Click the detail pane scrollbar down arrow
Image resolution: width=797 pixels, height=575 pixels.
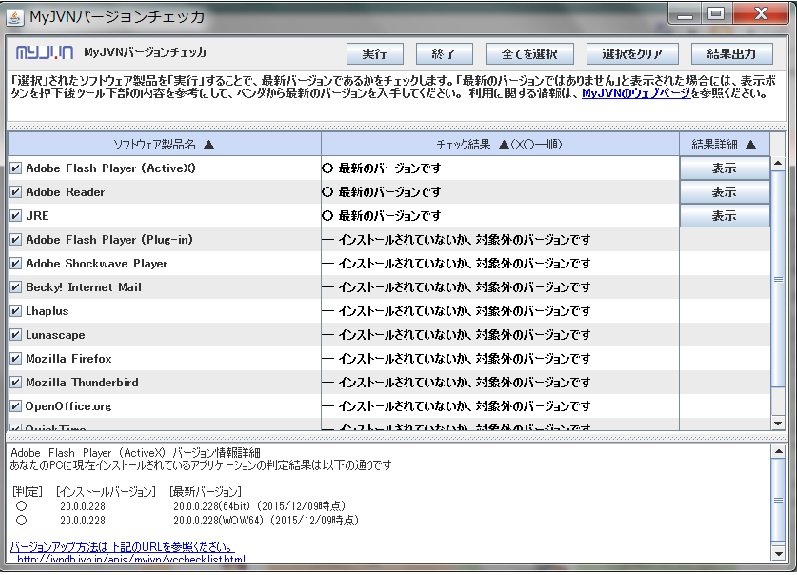778,554
